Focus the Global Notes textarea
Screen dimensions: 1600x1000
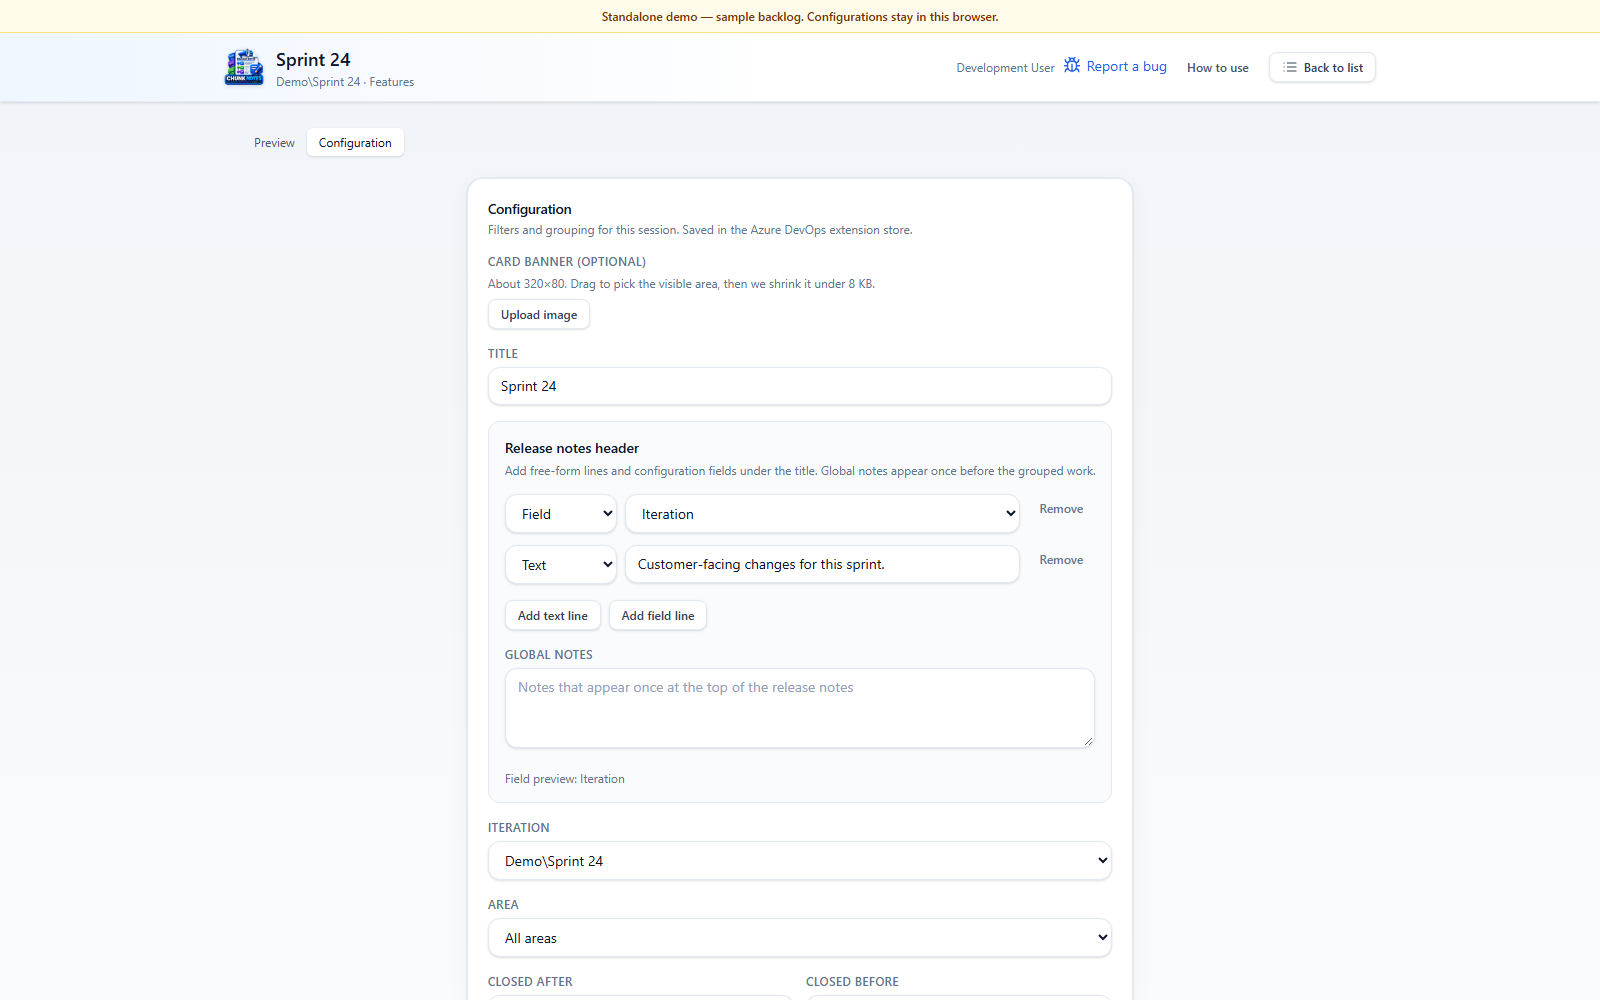[800, 708]
